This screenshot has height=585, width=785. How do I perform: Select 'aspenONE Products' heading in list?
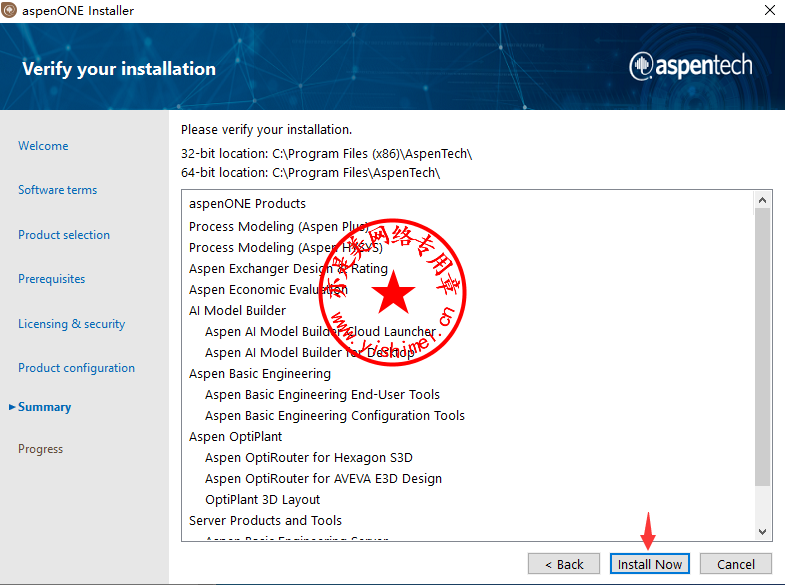[x=247, y=204]
